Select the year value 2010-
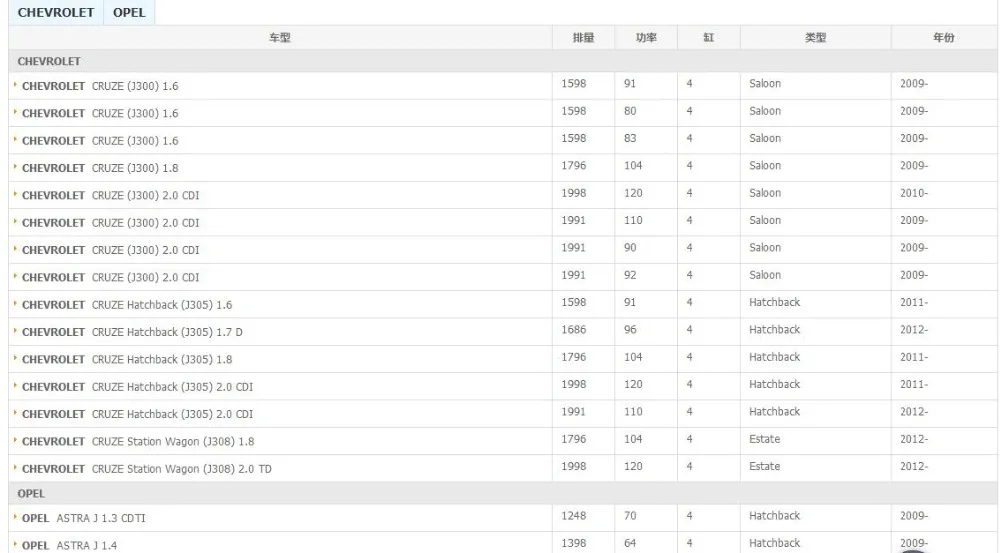 (x=914, y=193)
